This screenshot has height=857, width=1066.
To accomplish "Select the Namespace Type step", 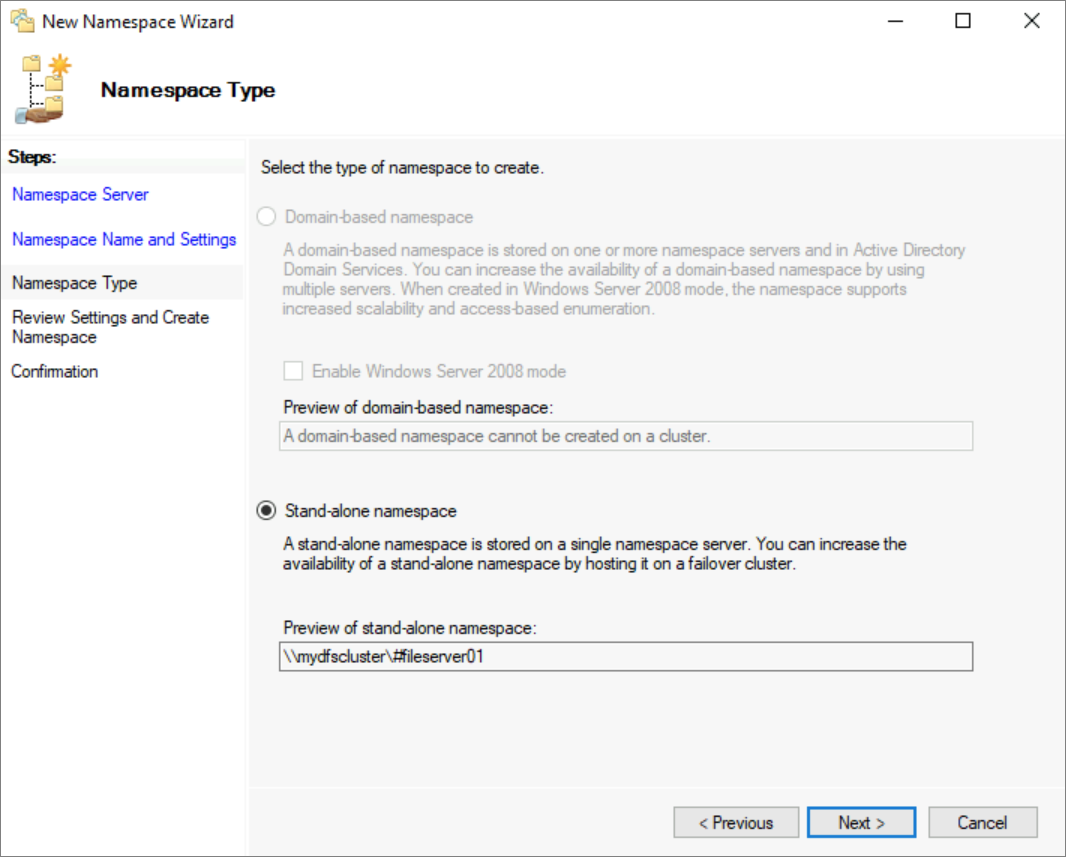I will [74, 283].
